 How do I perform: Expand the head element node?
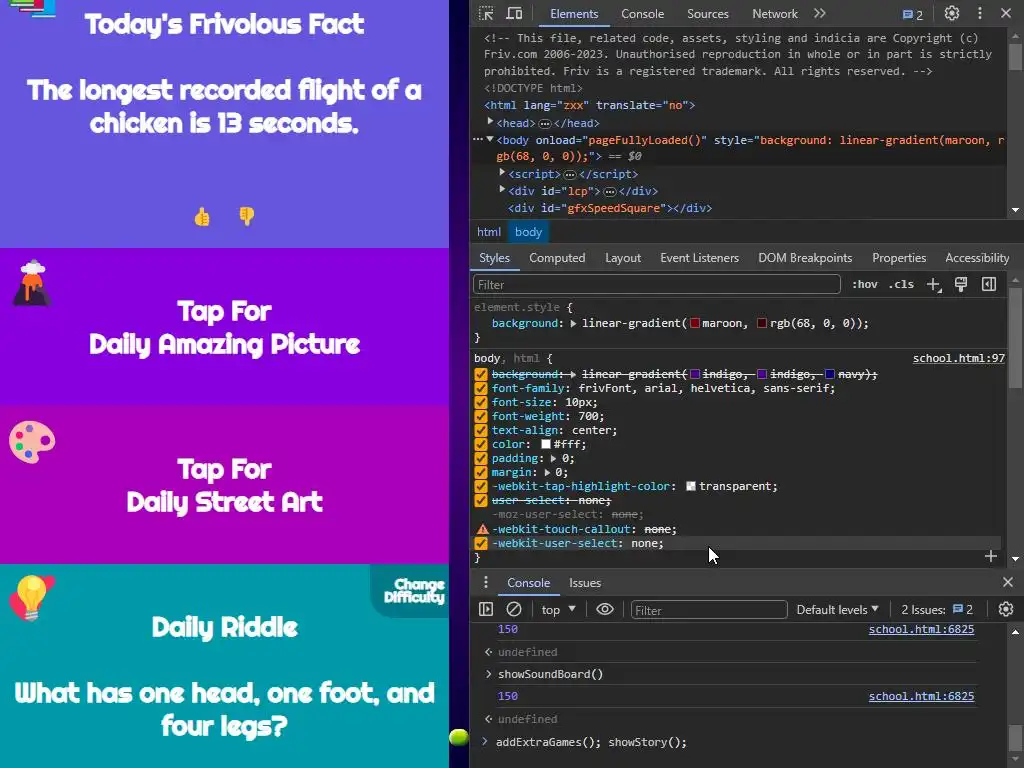tap(490, 122)
